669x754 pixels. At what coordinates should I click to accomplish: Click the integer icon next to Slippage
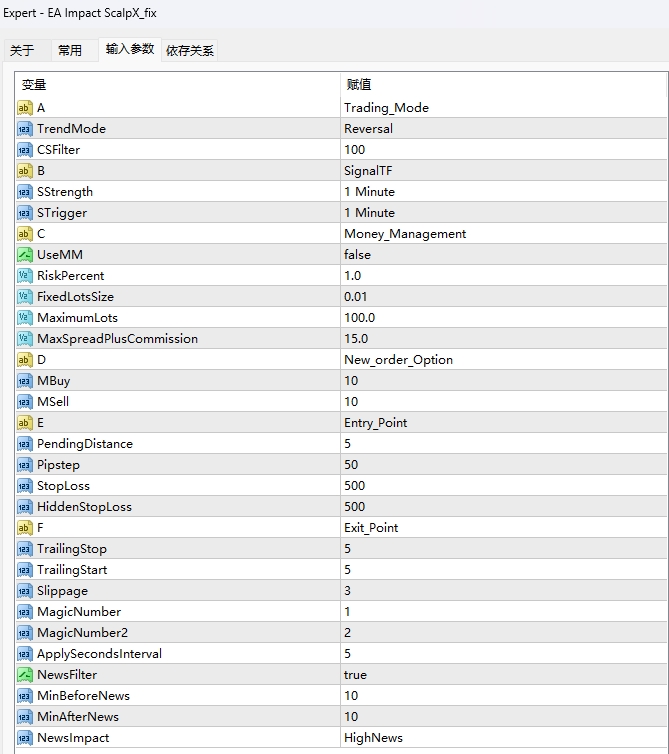[x=25, y=591]
